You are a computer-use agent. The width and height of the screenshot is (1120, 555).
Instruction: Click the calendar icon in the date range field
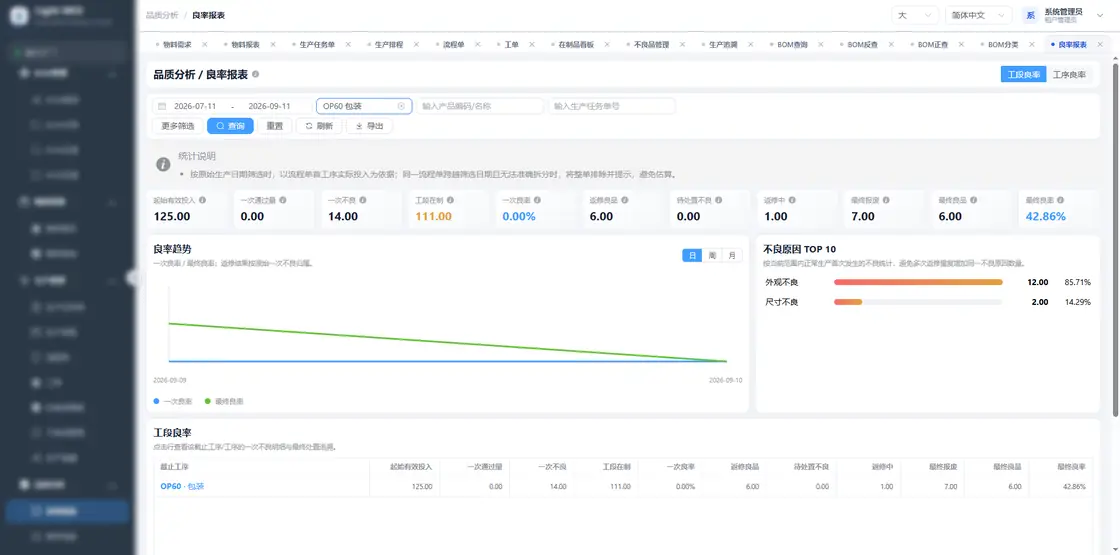(162, 106)
